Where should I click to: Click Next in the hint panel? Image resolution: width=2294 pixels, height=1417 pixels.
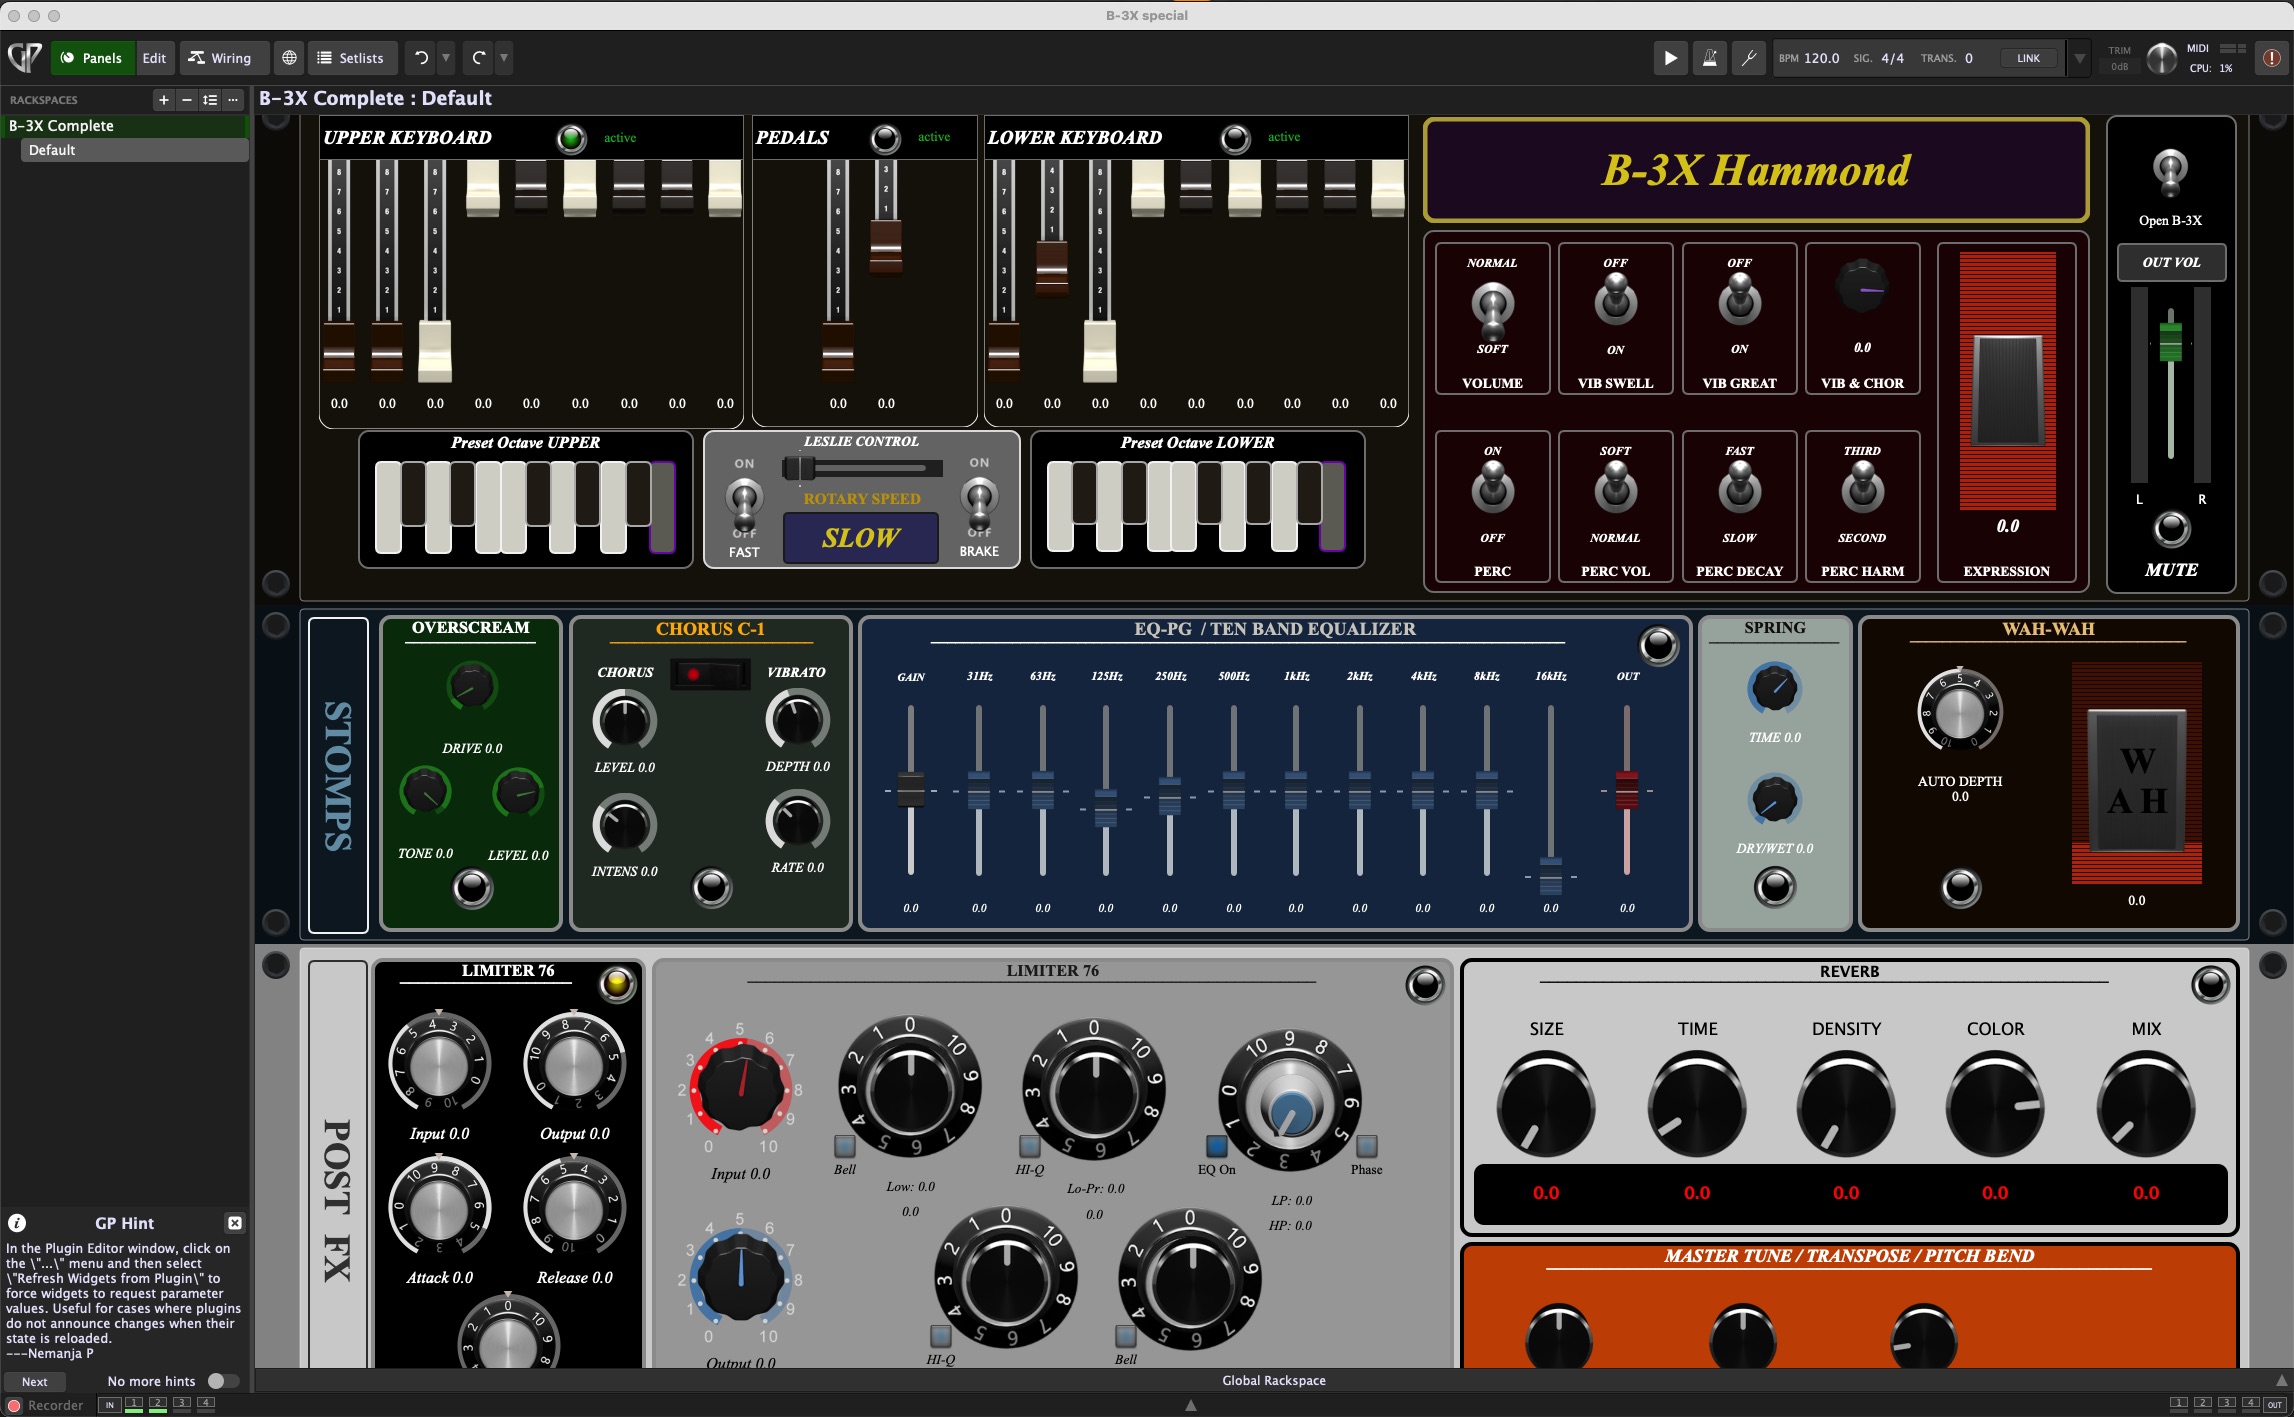click(x=35, y=1381)
